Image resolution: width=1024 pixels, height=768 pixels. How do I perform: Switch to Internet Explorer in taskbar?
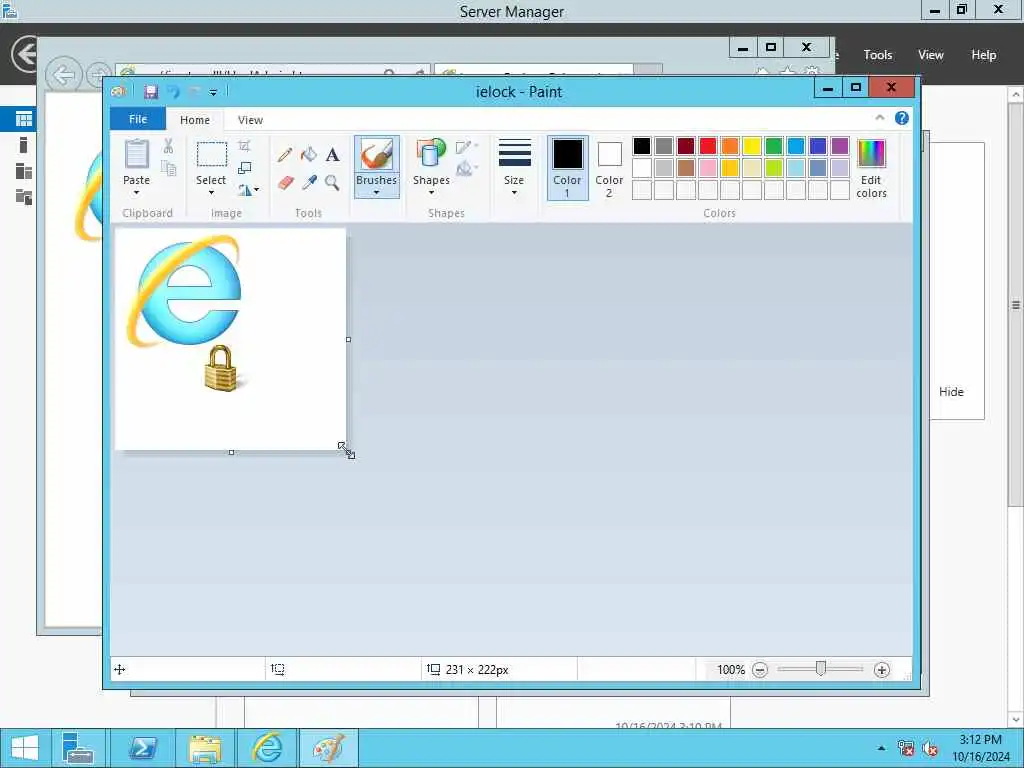click(266, 748)
